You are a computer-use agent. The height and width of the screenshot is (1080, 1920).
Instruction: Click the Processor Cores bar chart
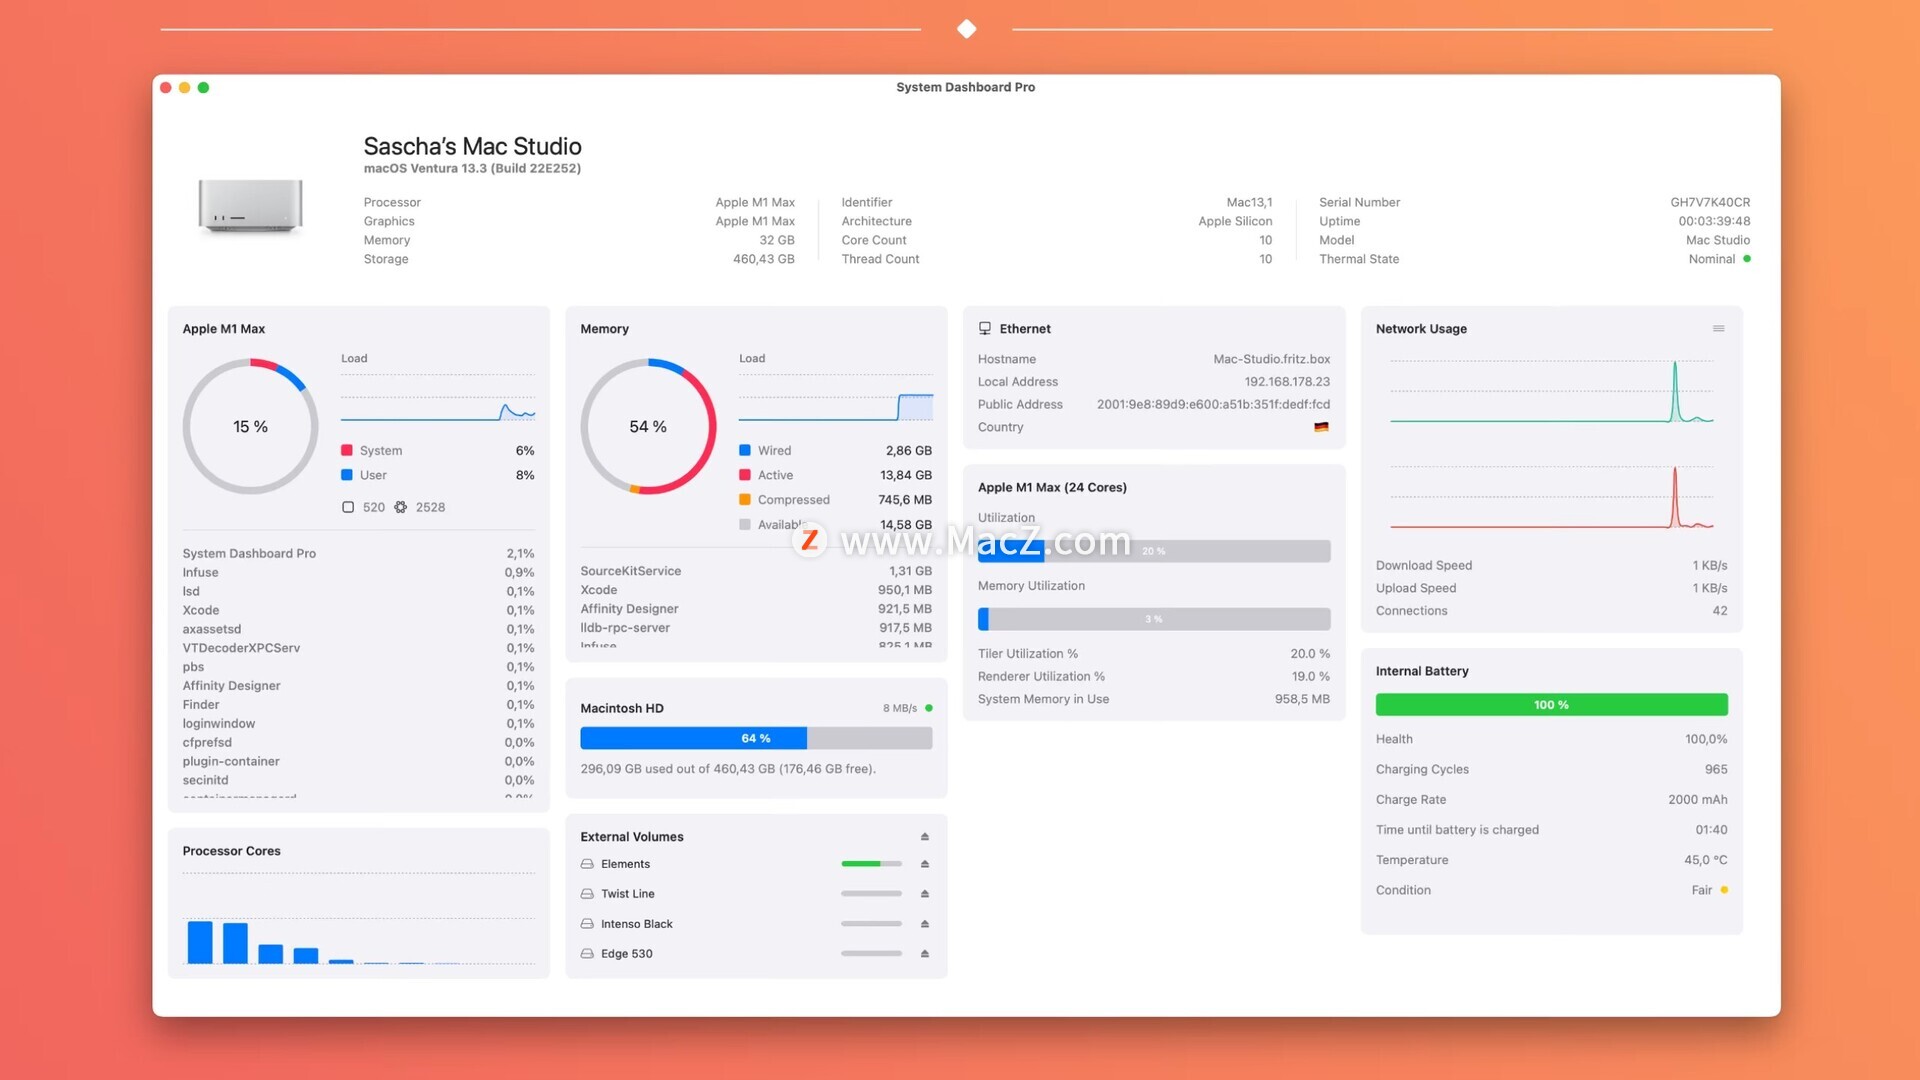point(359,918)
